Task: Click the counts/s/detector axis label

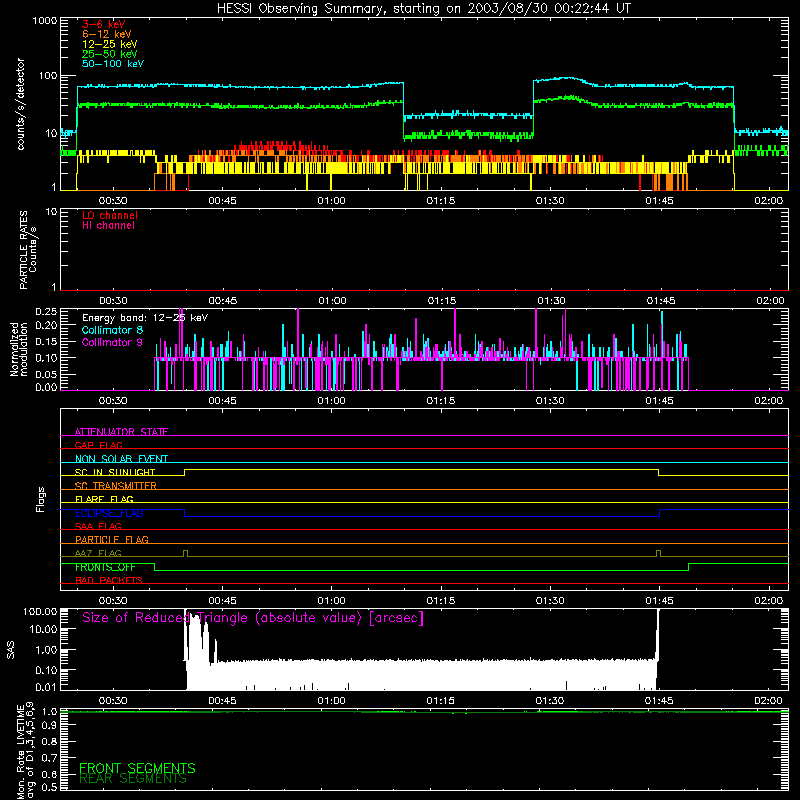Action: (x=21, y=104)
